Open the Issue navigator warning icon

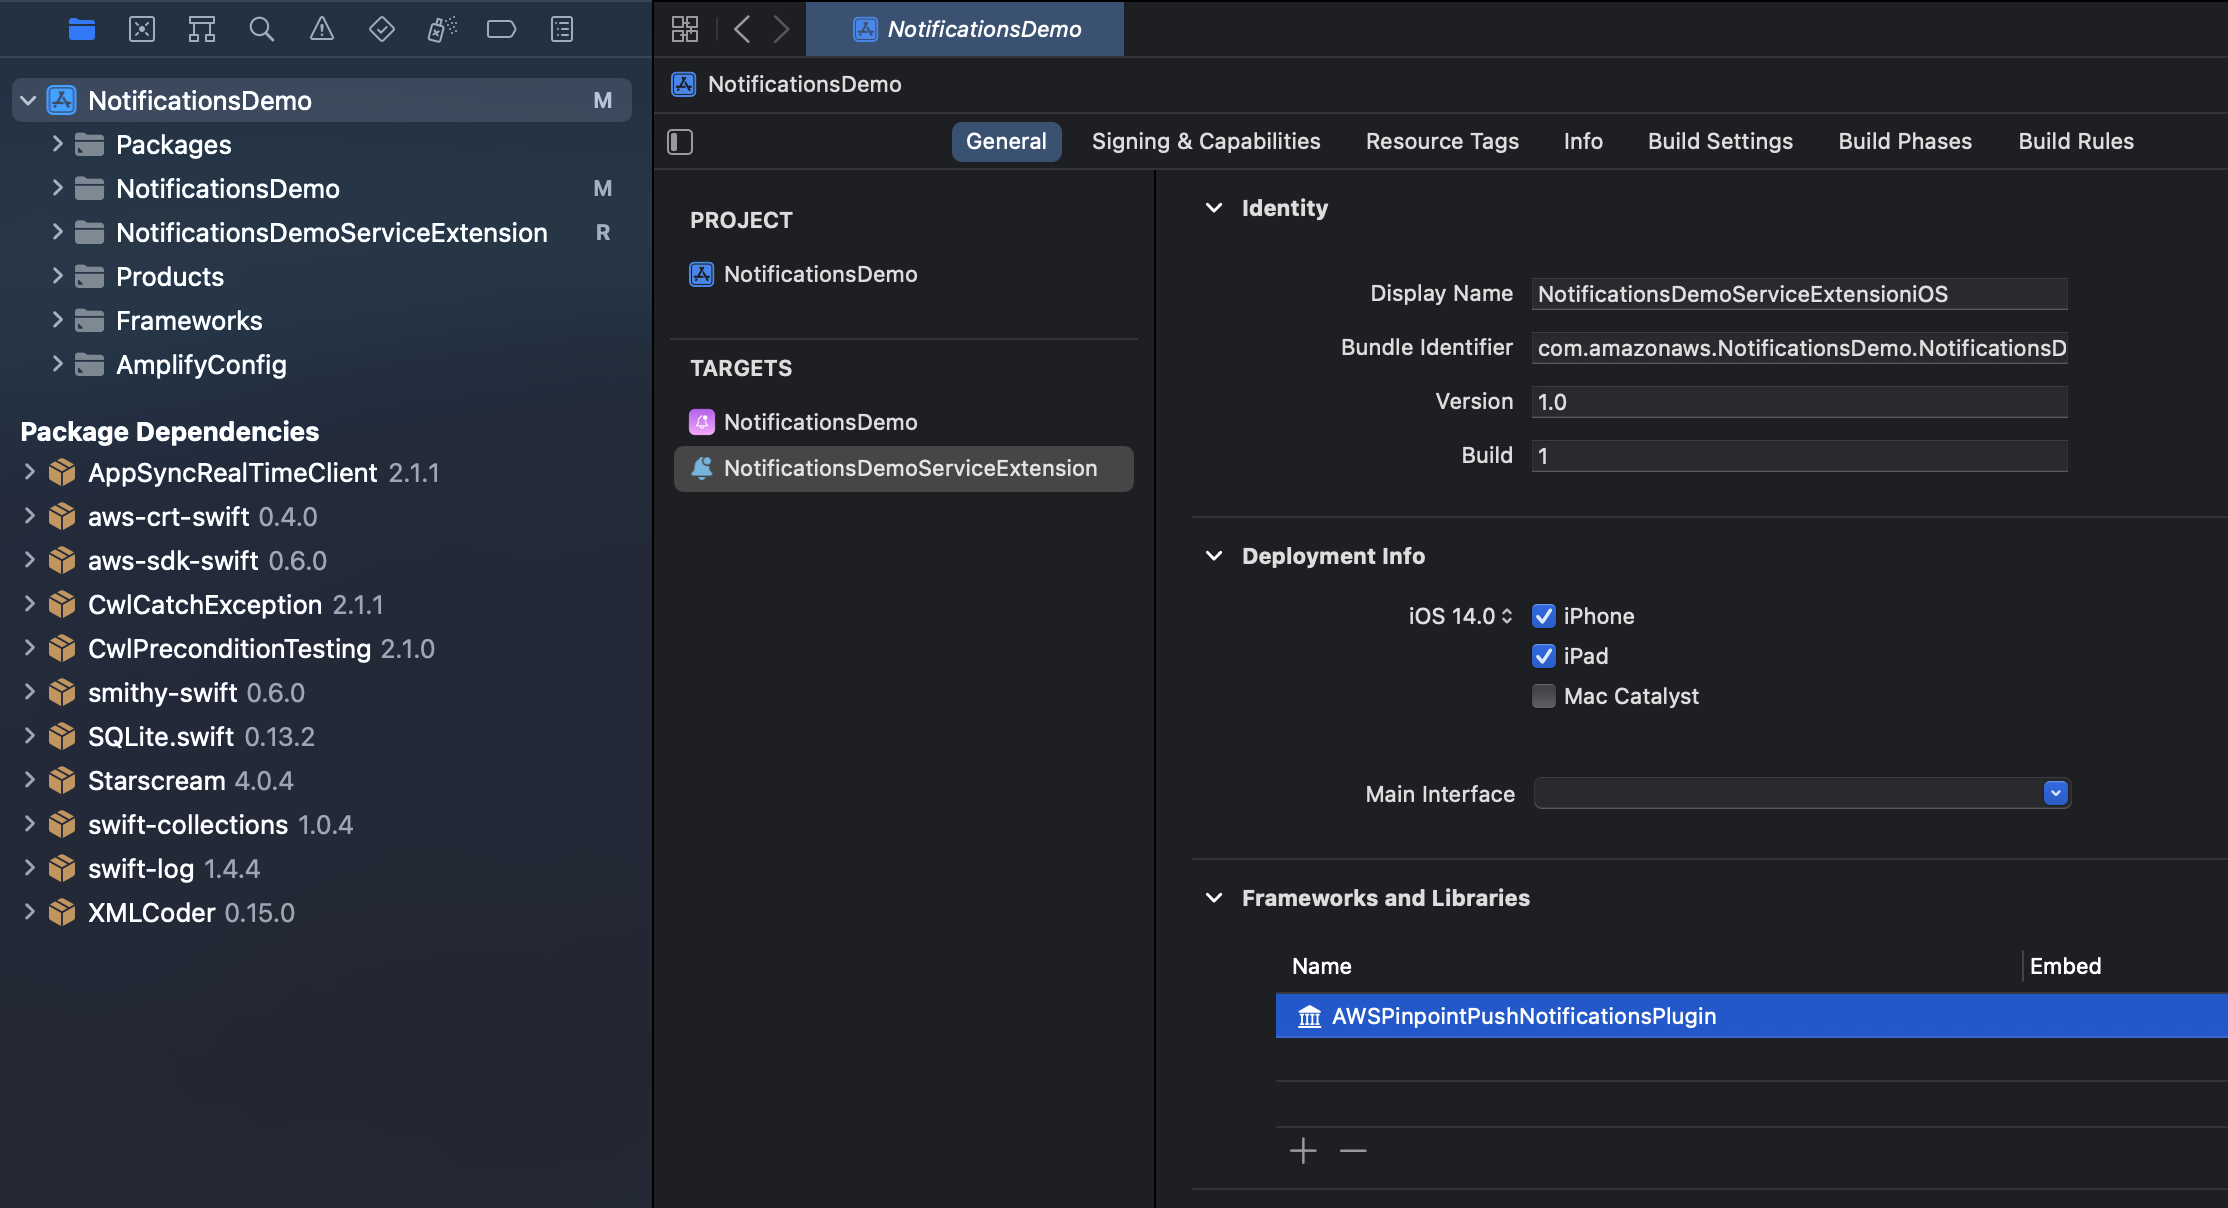(x=322, y=29)
